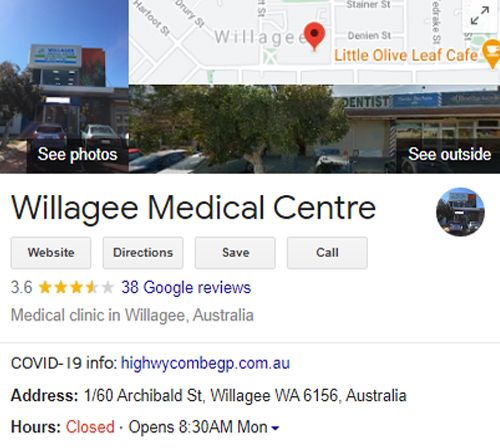The width and height of the screenshot is (500, 448).
Task: Click the red location pin on map
Action: (314, 37)
